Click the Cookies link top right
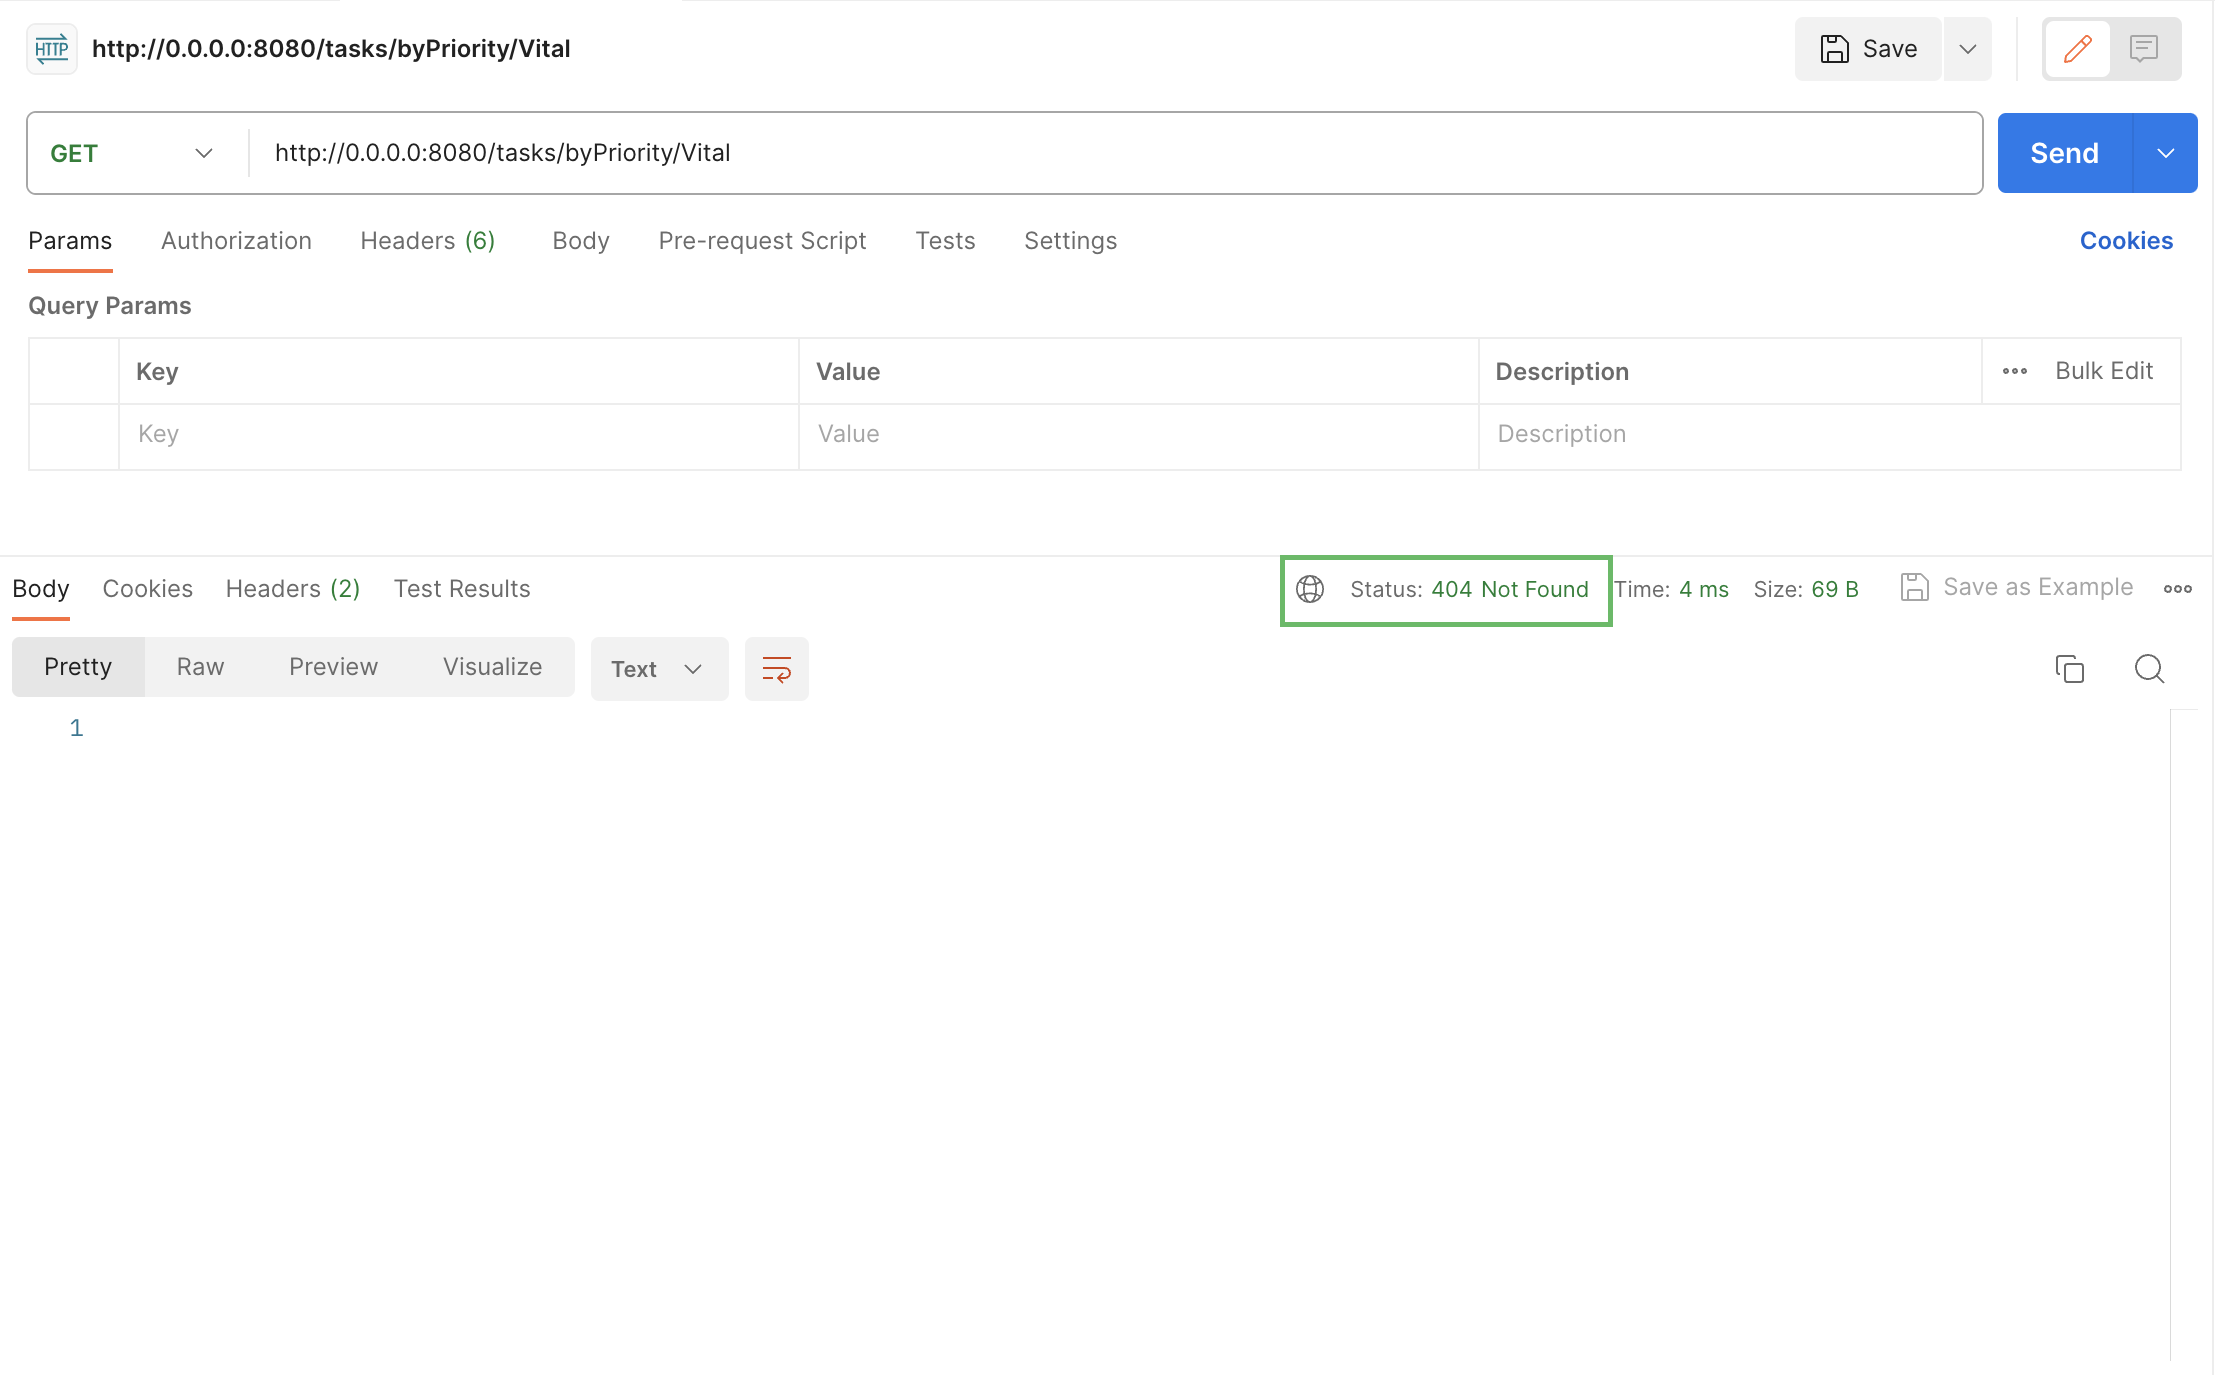The width and height of the screenshot is (2215, 1375). [2126, 241]
